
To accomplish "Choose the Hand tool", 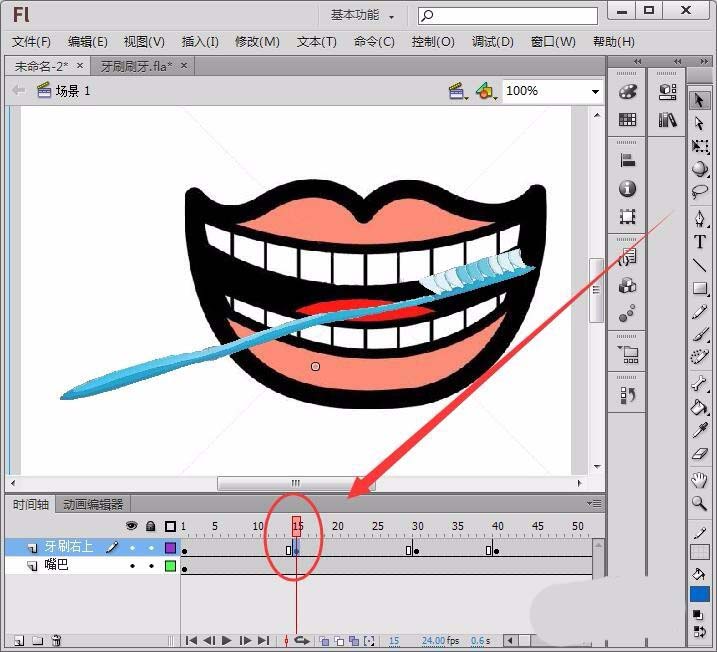I will pos(700,481).
